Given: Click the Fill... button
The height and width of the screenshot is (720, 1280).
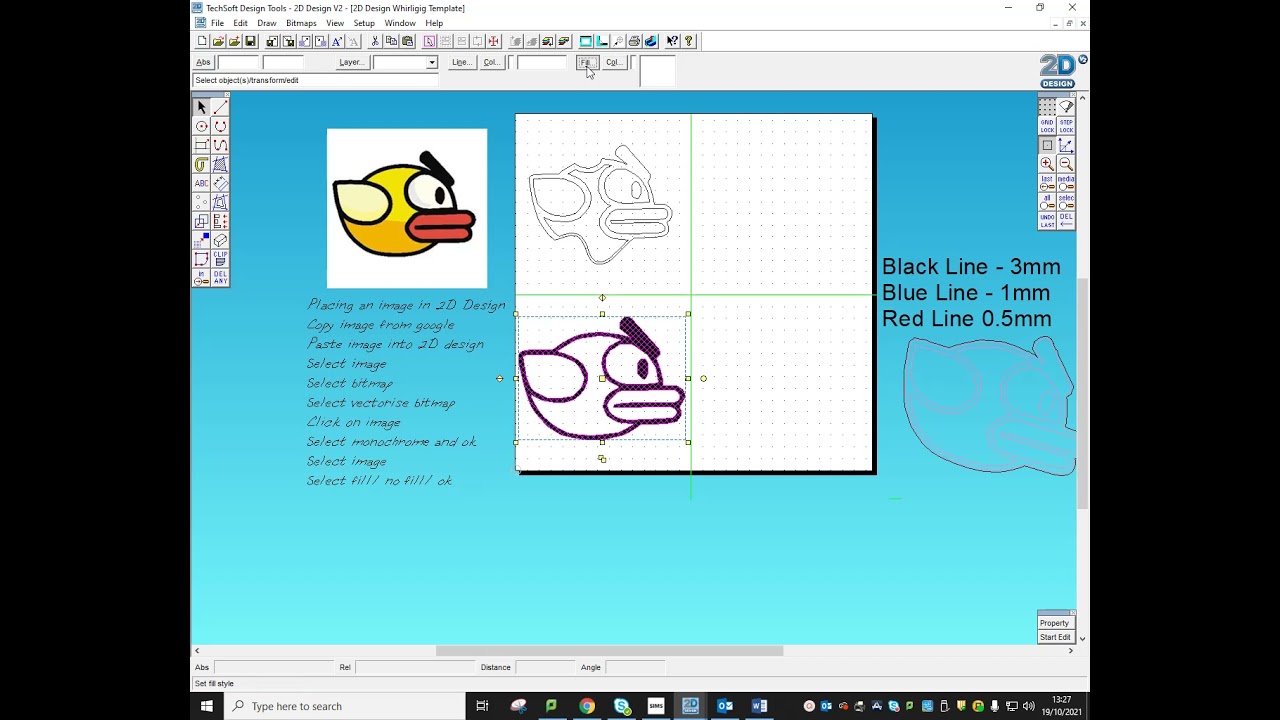Looking at the screenshot, I should click(587, 62).
